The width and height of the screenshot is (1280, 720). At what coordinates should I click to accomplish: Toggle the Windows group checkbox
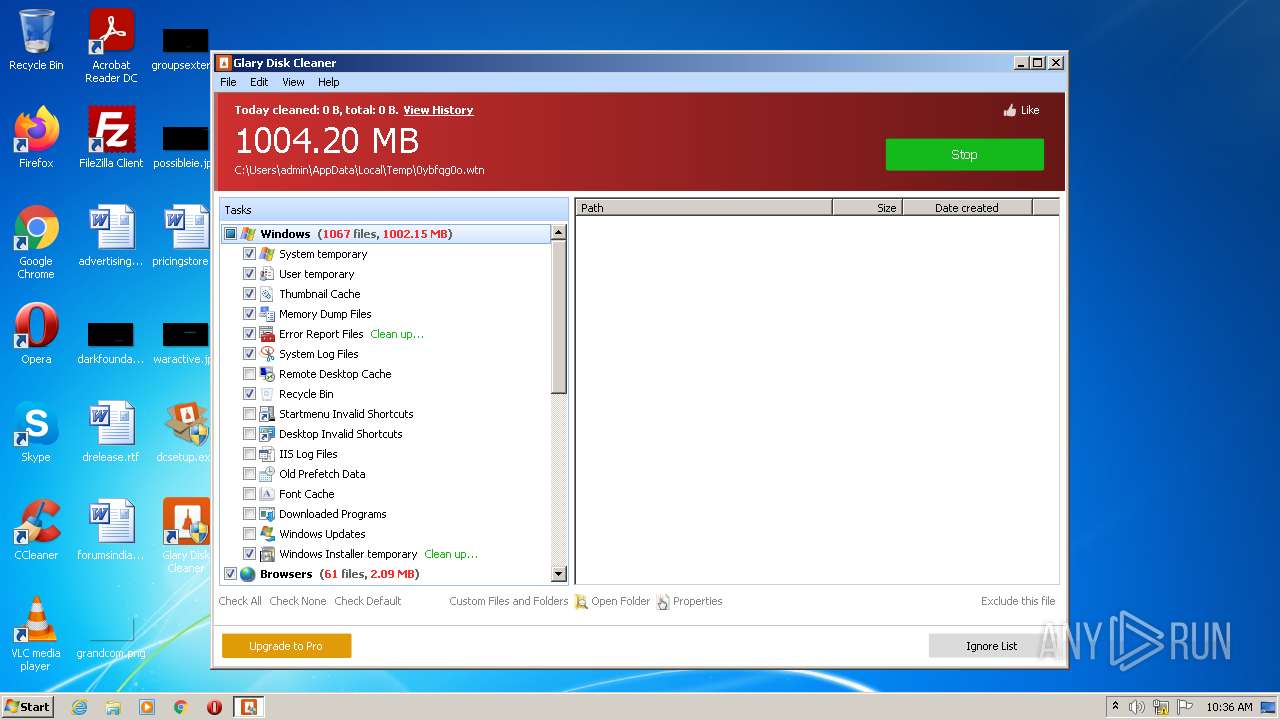[230, 234]
